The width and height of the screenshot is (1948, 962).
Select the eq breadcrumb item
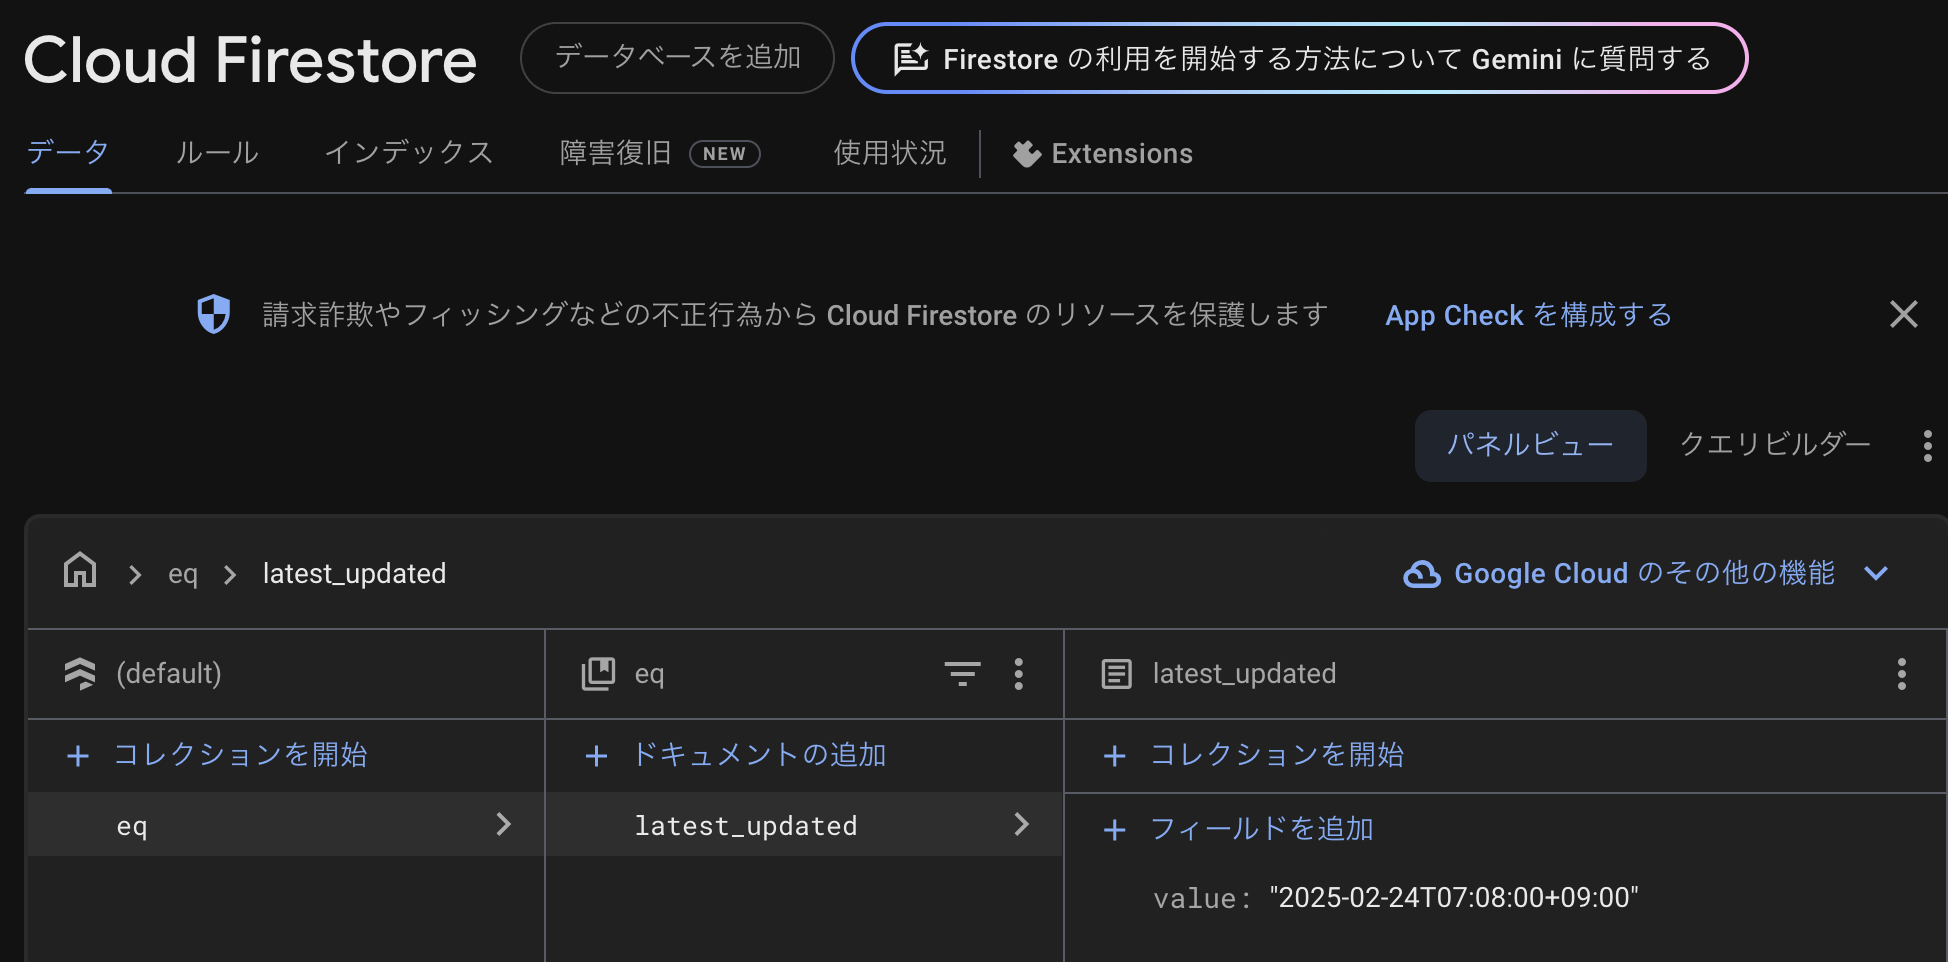pos(184,573)
